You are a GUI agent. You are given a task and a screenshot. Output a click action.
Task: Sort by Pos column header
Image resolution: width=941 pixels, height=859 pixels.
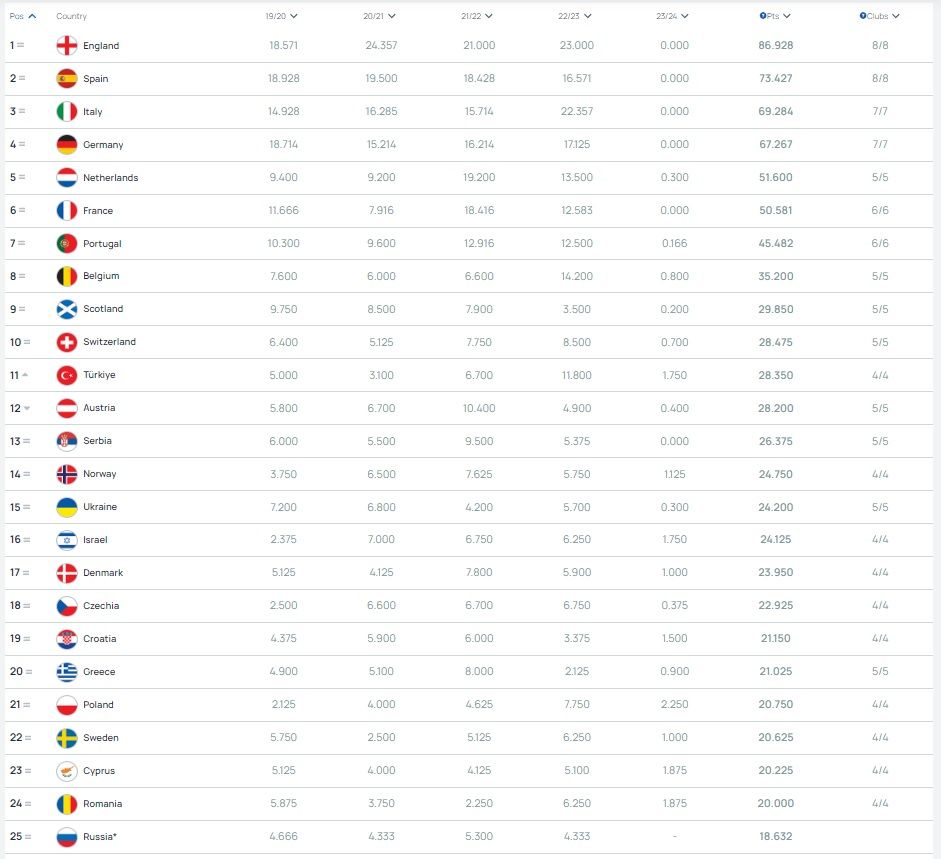(x=23, y=16)
